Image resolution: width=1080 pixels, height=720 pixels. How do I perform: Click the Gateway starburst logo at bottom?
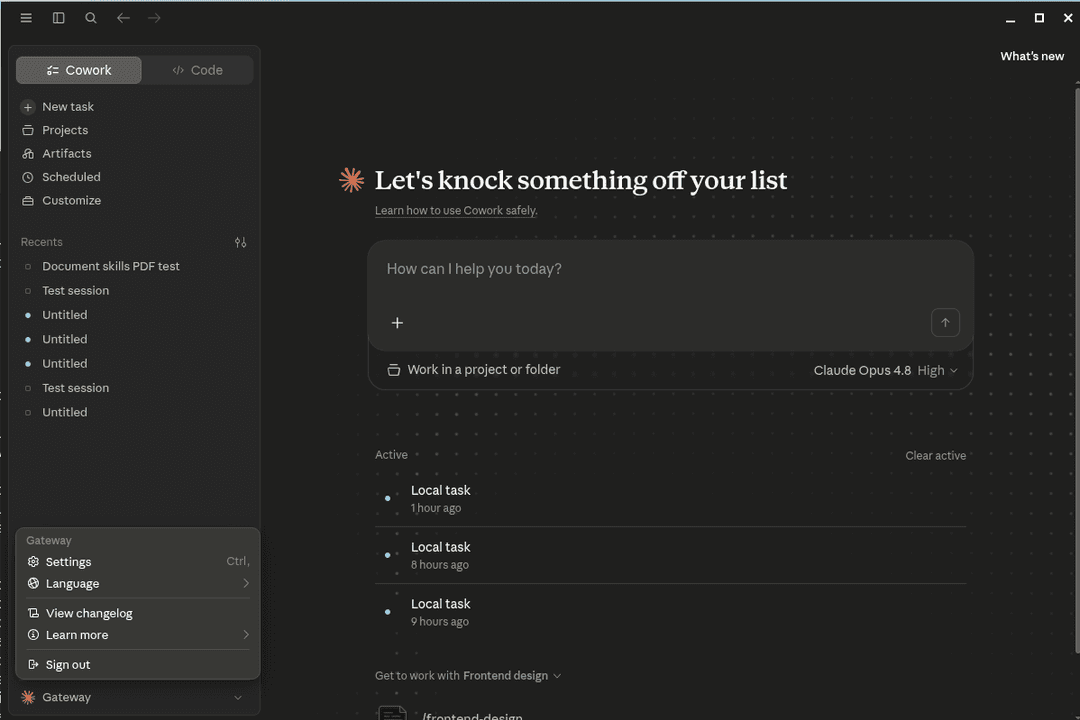(28, 697)
